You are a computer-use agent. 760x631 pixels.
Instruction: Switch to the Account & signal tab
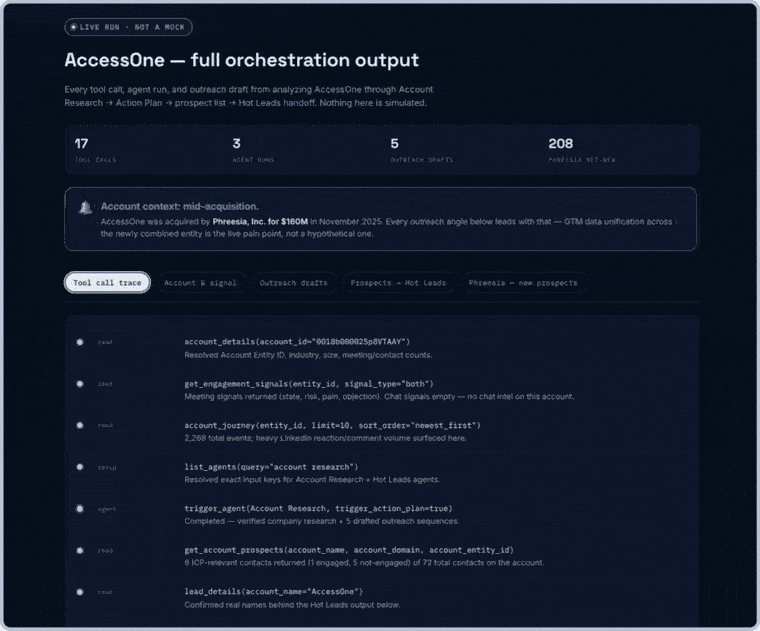(x=200, y=283)
